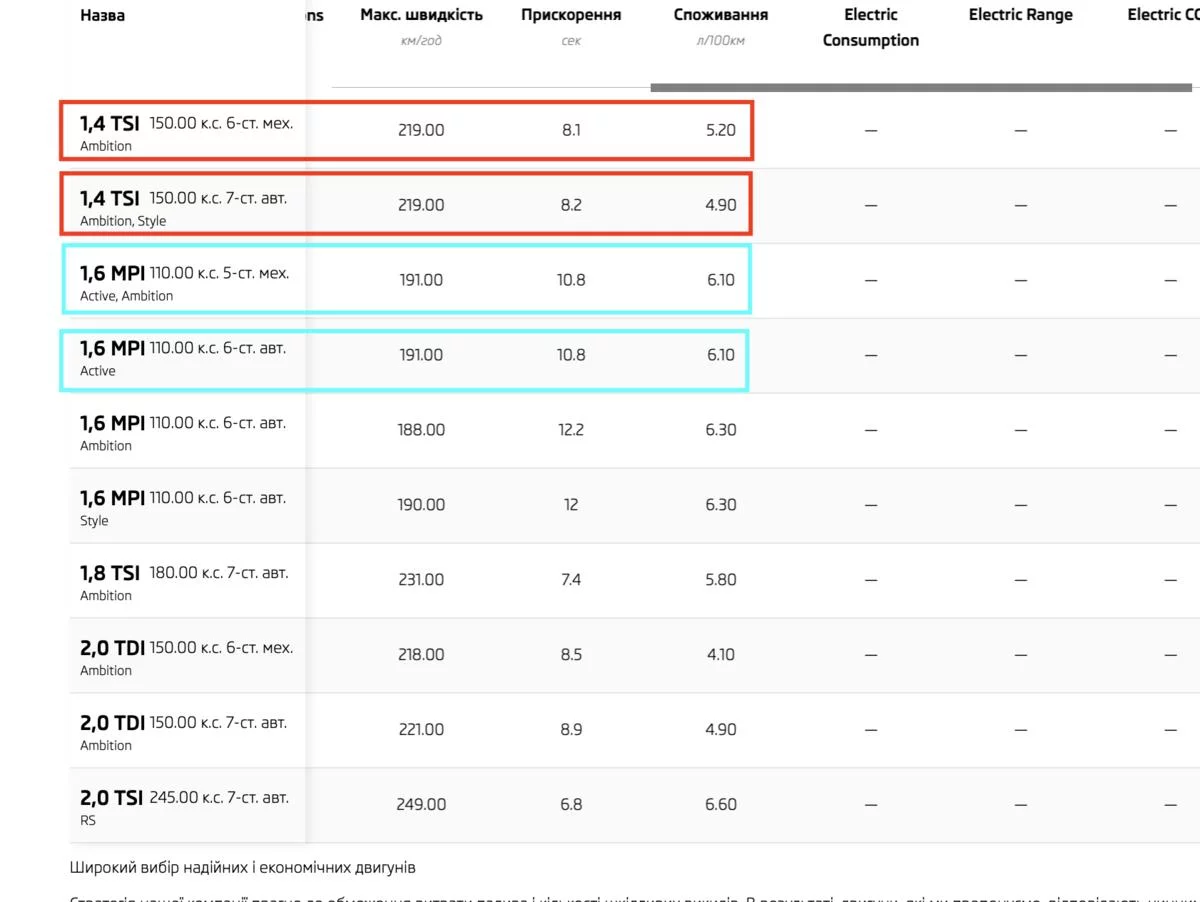Click the Electric Range column header
This screenshot has width=1200, height=902.
click(1020, 16)
